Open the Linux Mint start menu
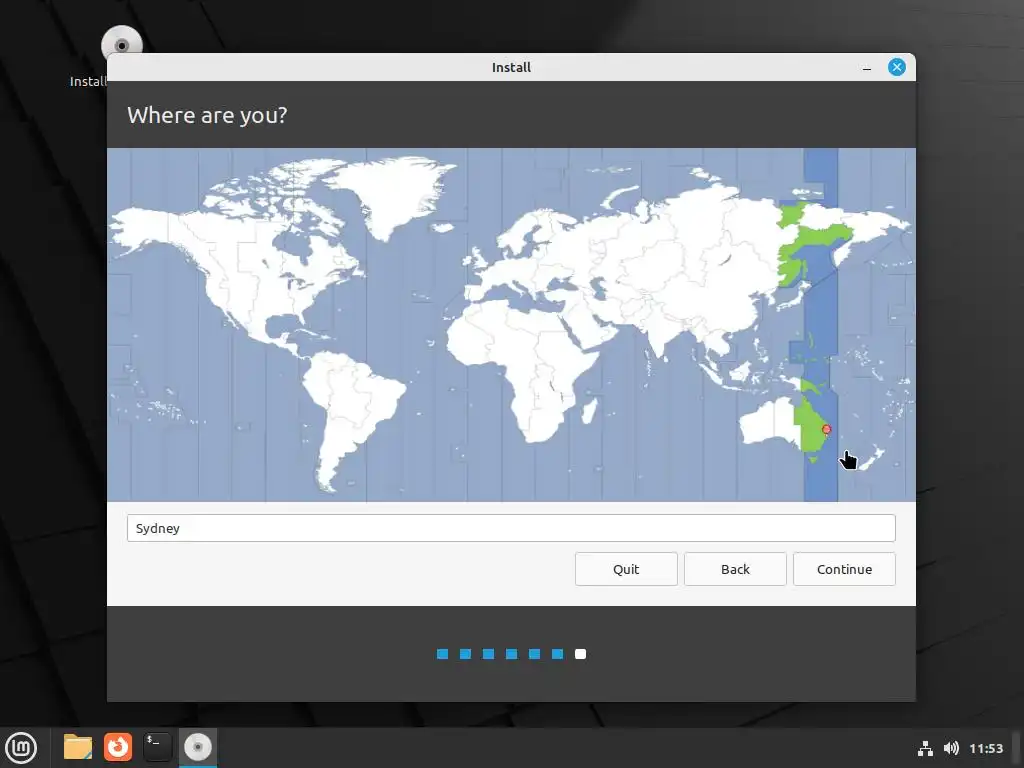The image size is (1024, 768). pos(21,747)
